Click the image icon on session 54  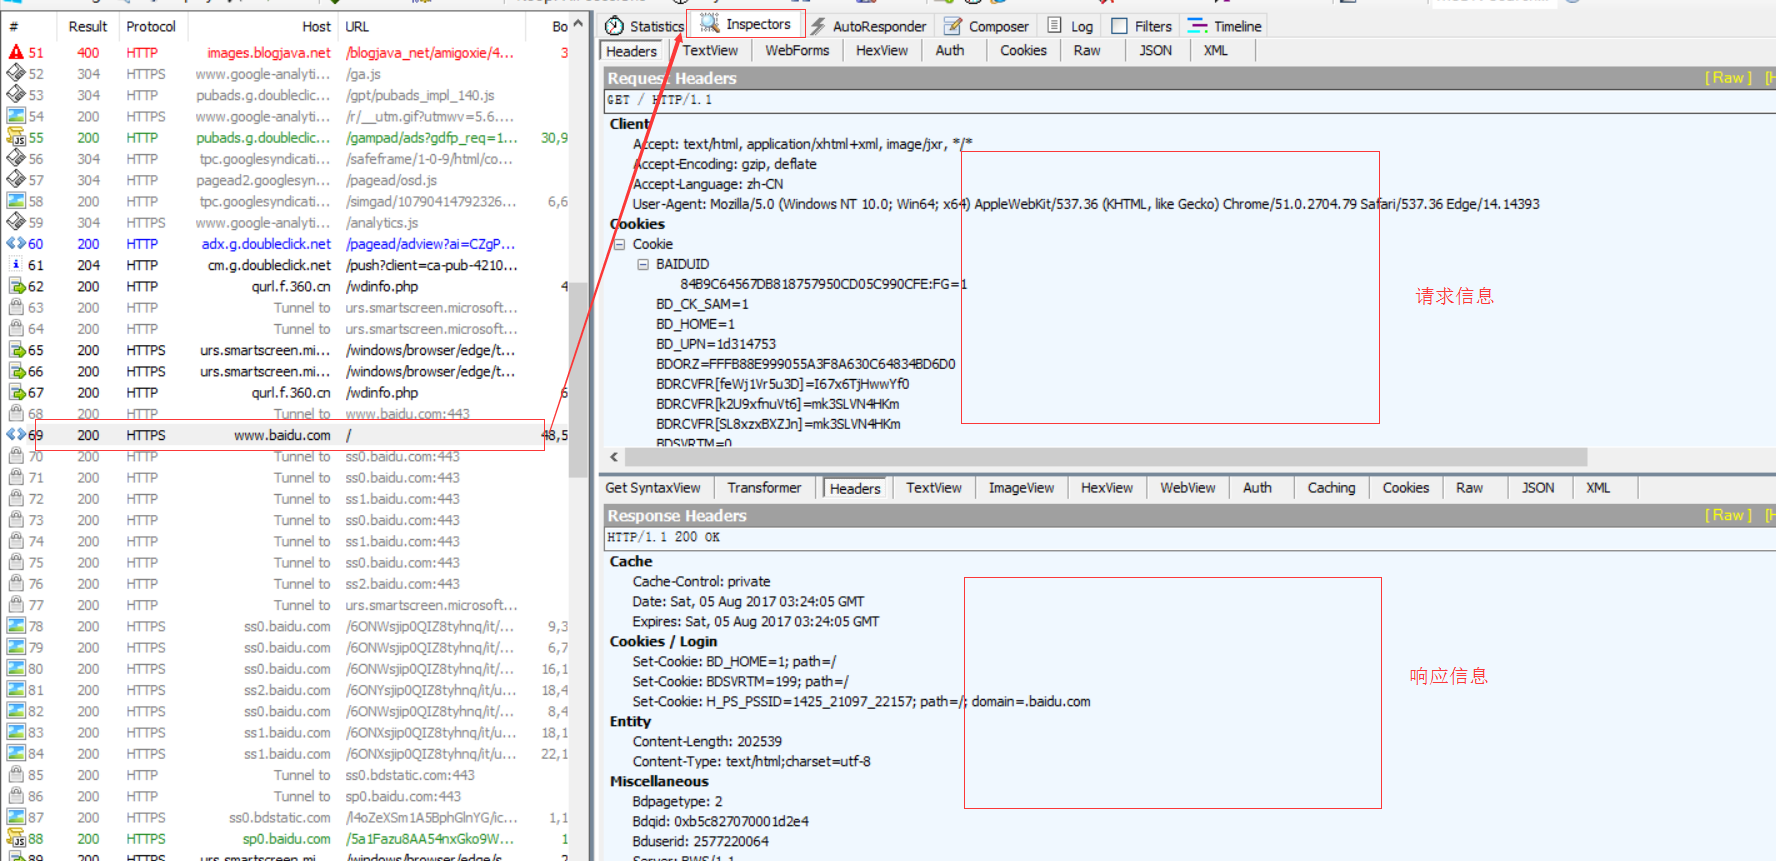click(16, 116)
